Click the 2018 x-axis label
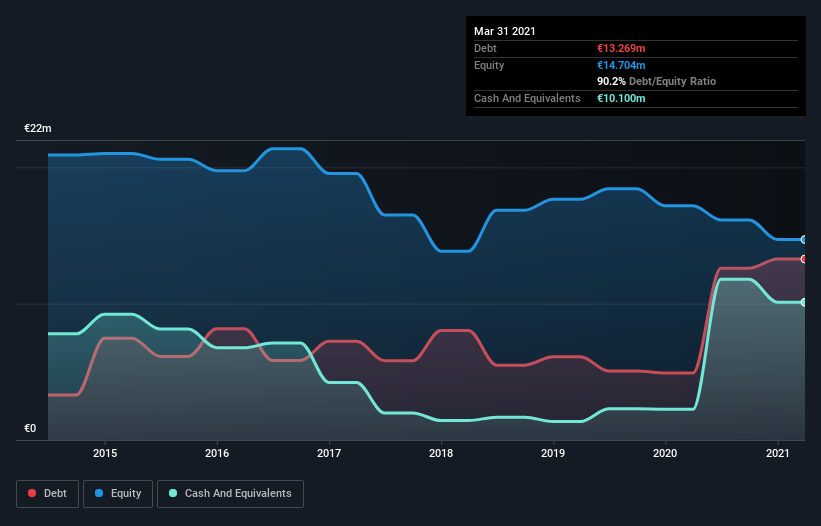821x526 pixels. (441, 453)
